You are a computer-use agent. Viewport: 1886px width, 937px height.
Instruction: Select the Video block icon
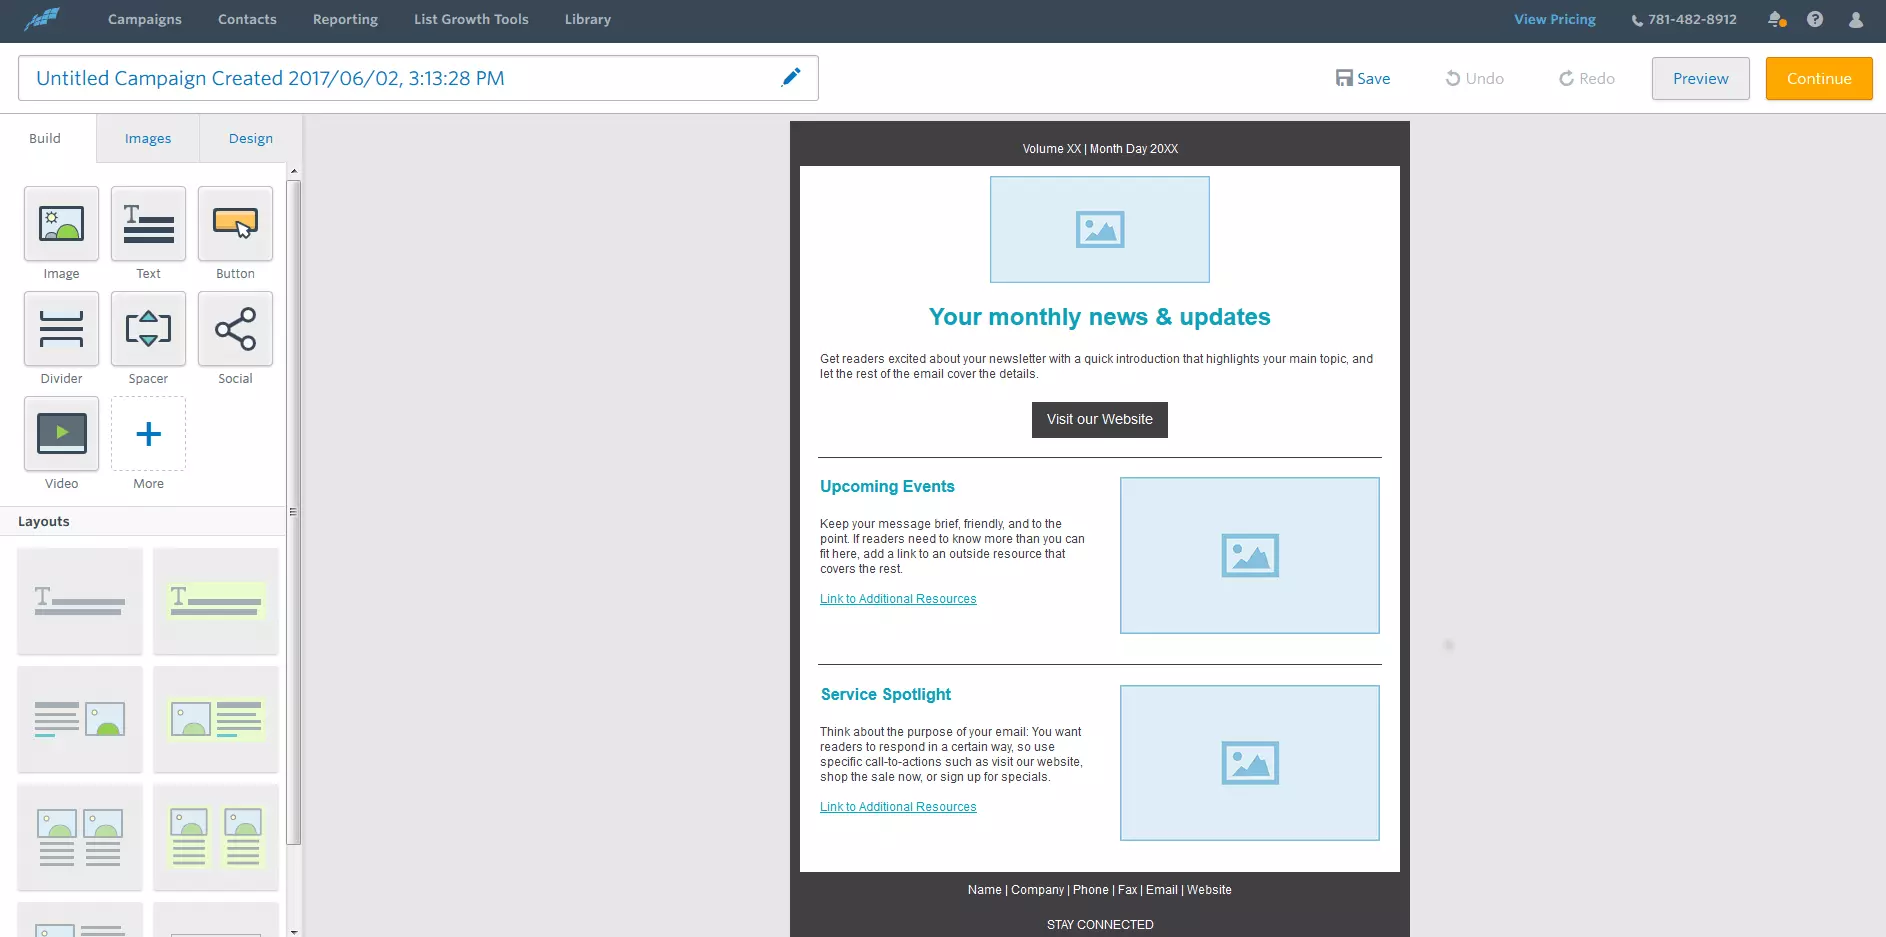pos(61,434)
